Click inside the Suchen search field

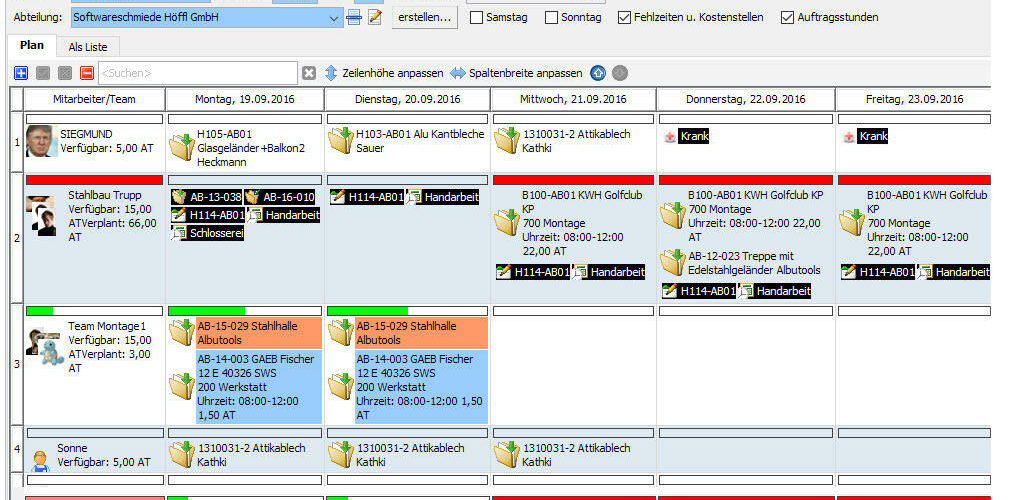197,73
